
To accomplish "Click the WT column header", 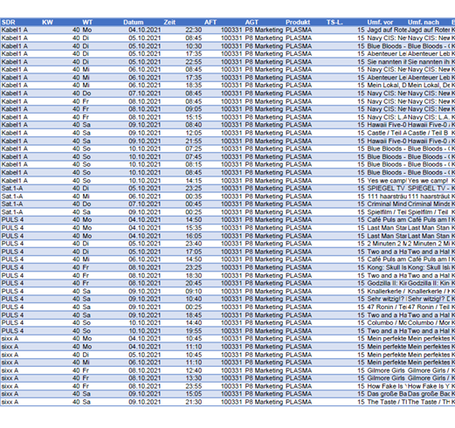I will 87,22.
